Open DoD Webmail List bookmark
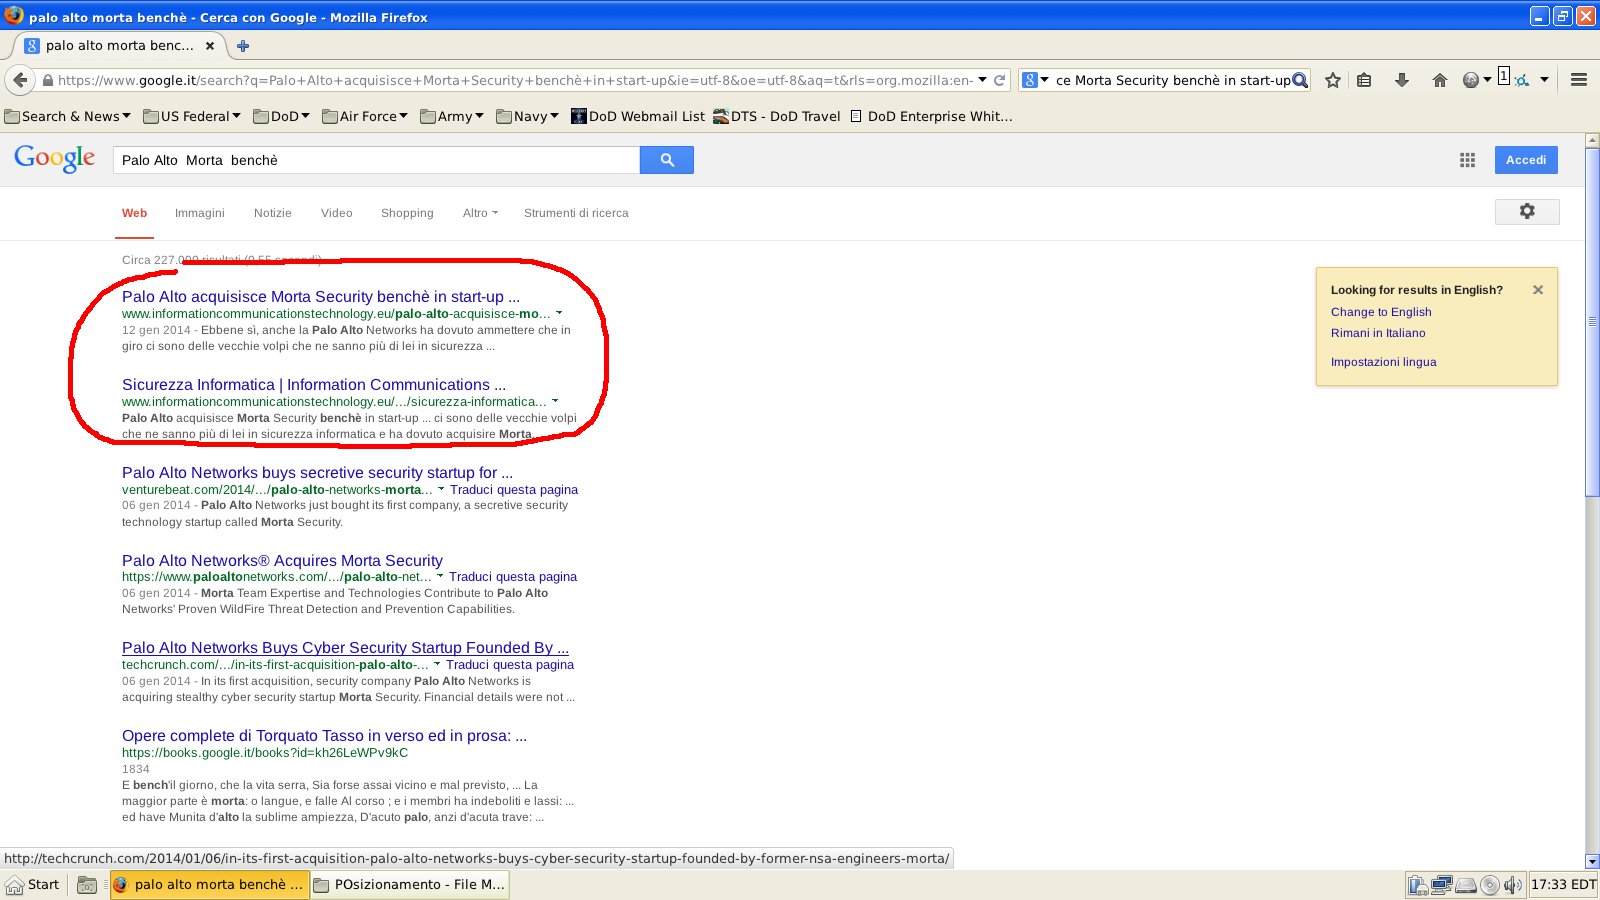 pyautogui.click(x=638, y=116)
